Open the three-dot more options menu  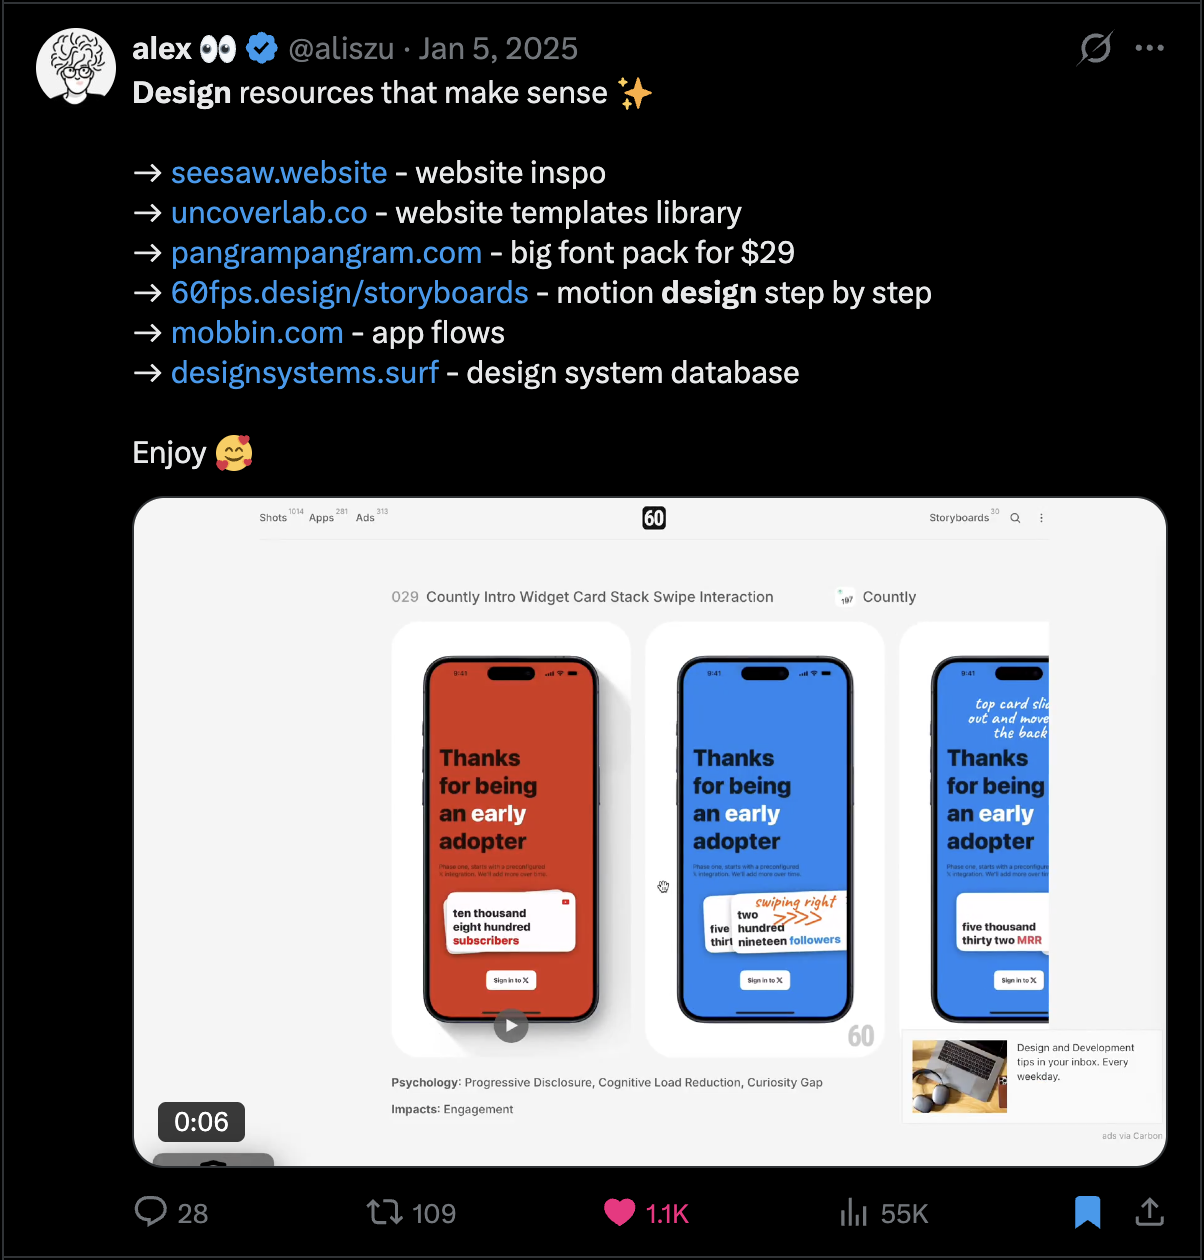[x=1150, y=48]
